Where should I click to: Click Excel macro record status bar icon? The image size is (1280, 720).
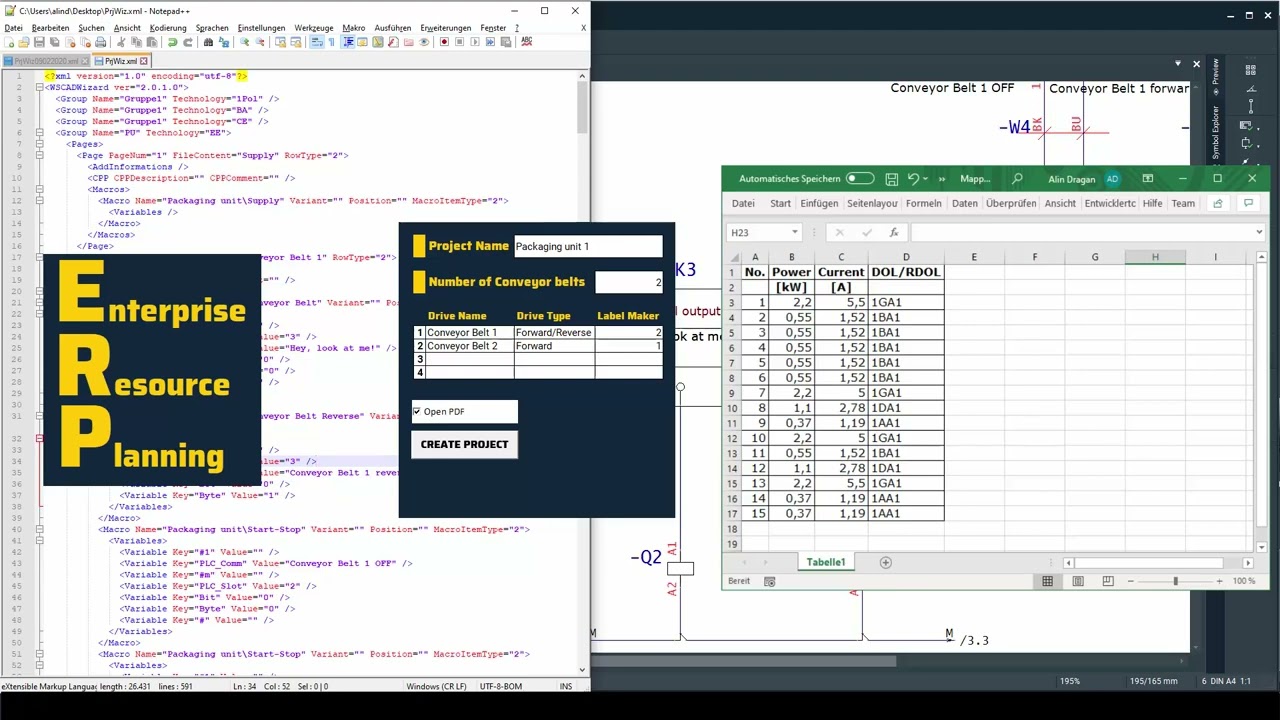(769, 581)
